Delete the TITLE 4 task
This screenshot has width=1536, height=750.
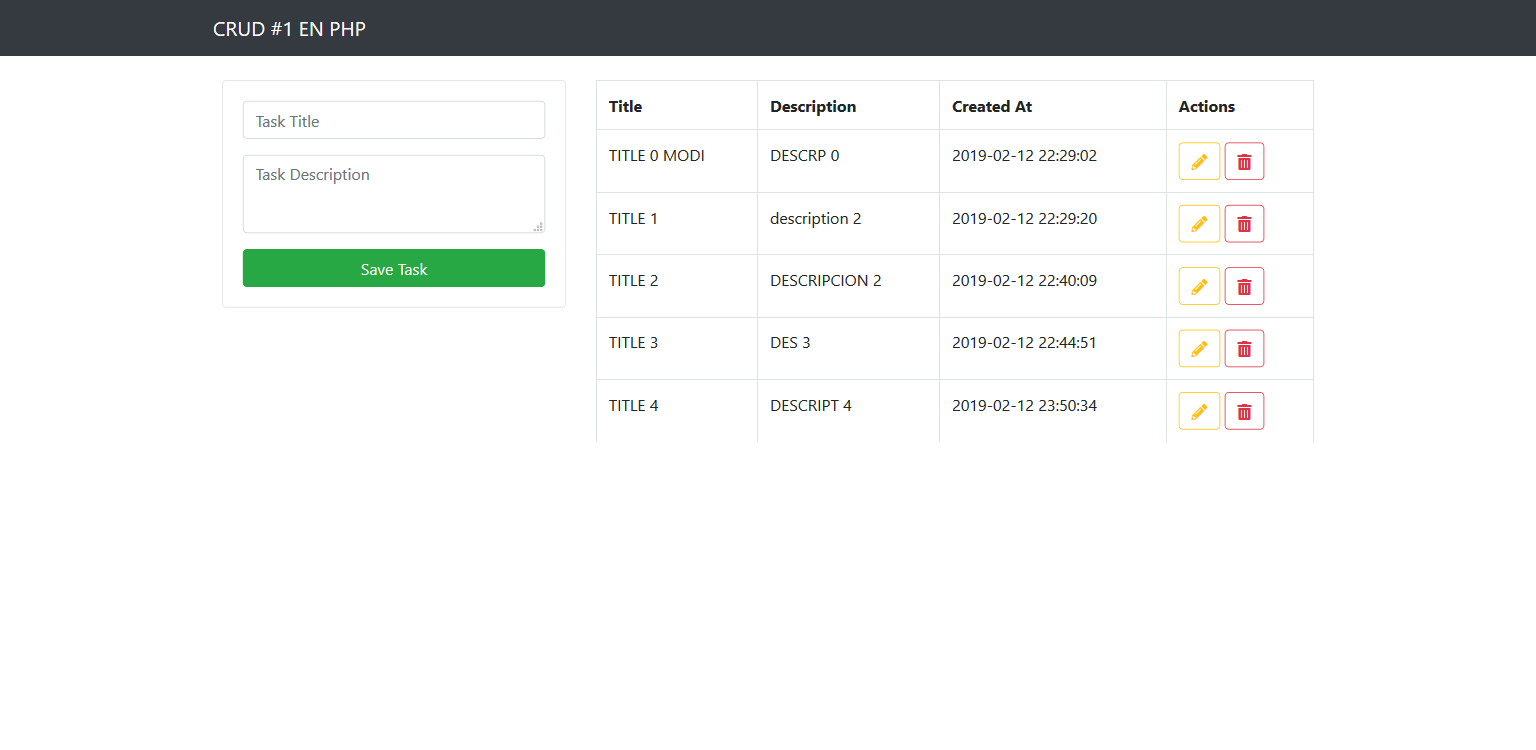point(1244,411)
